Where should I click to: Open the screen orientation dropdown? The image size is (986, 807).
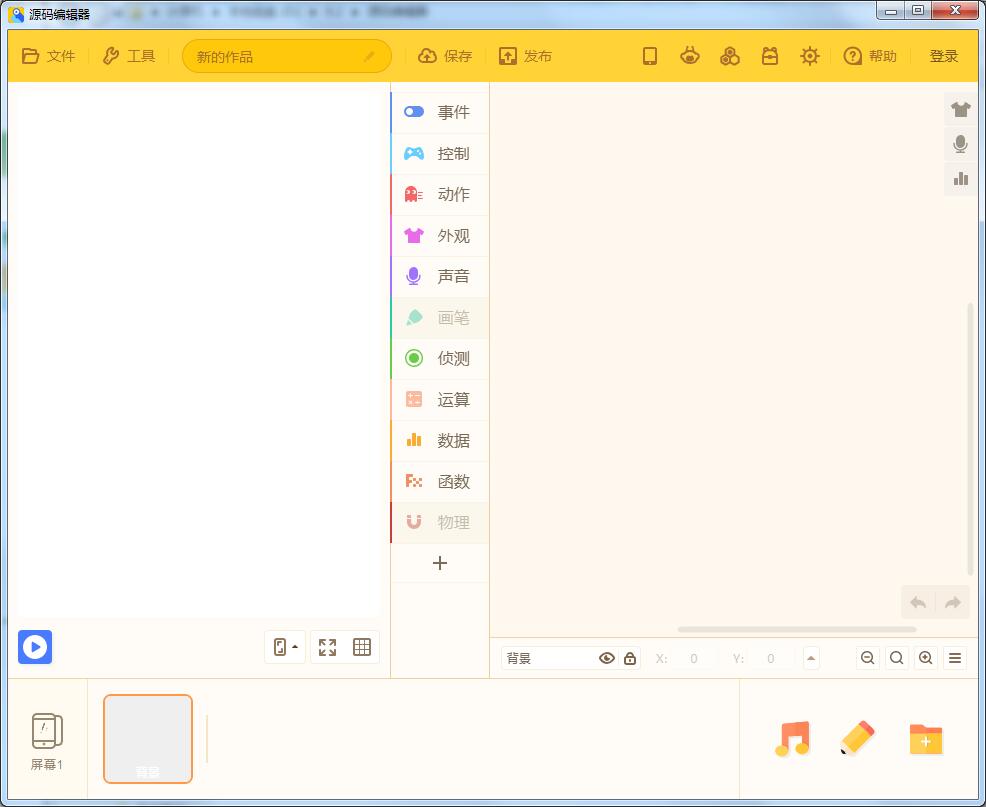pos(285,647)
